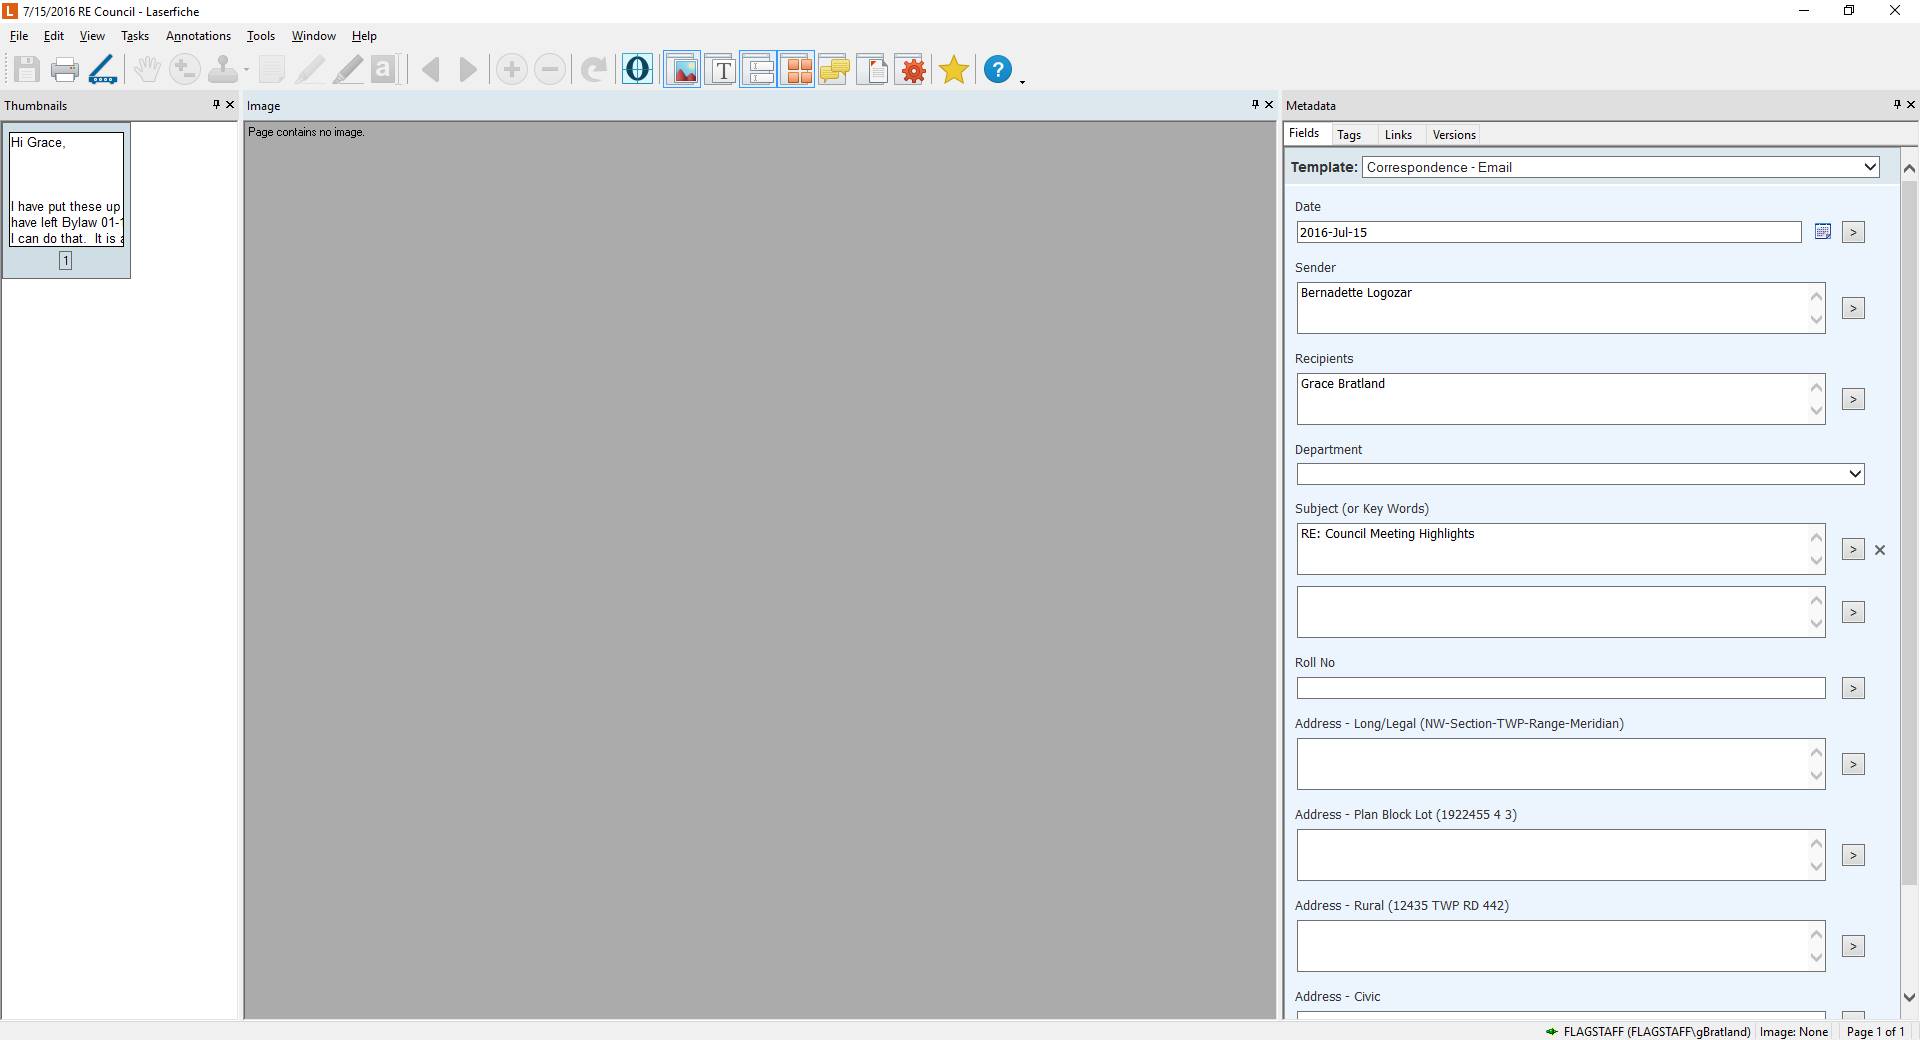Switch to the Tags tab
This screenshot has height=1040, width=1920.
1348,135
